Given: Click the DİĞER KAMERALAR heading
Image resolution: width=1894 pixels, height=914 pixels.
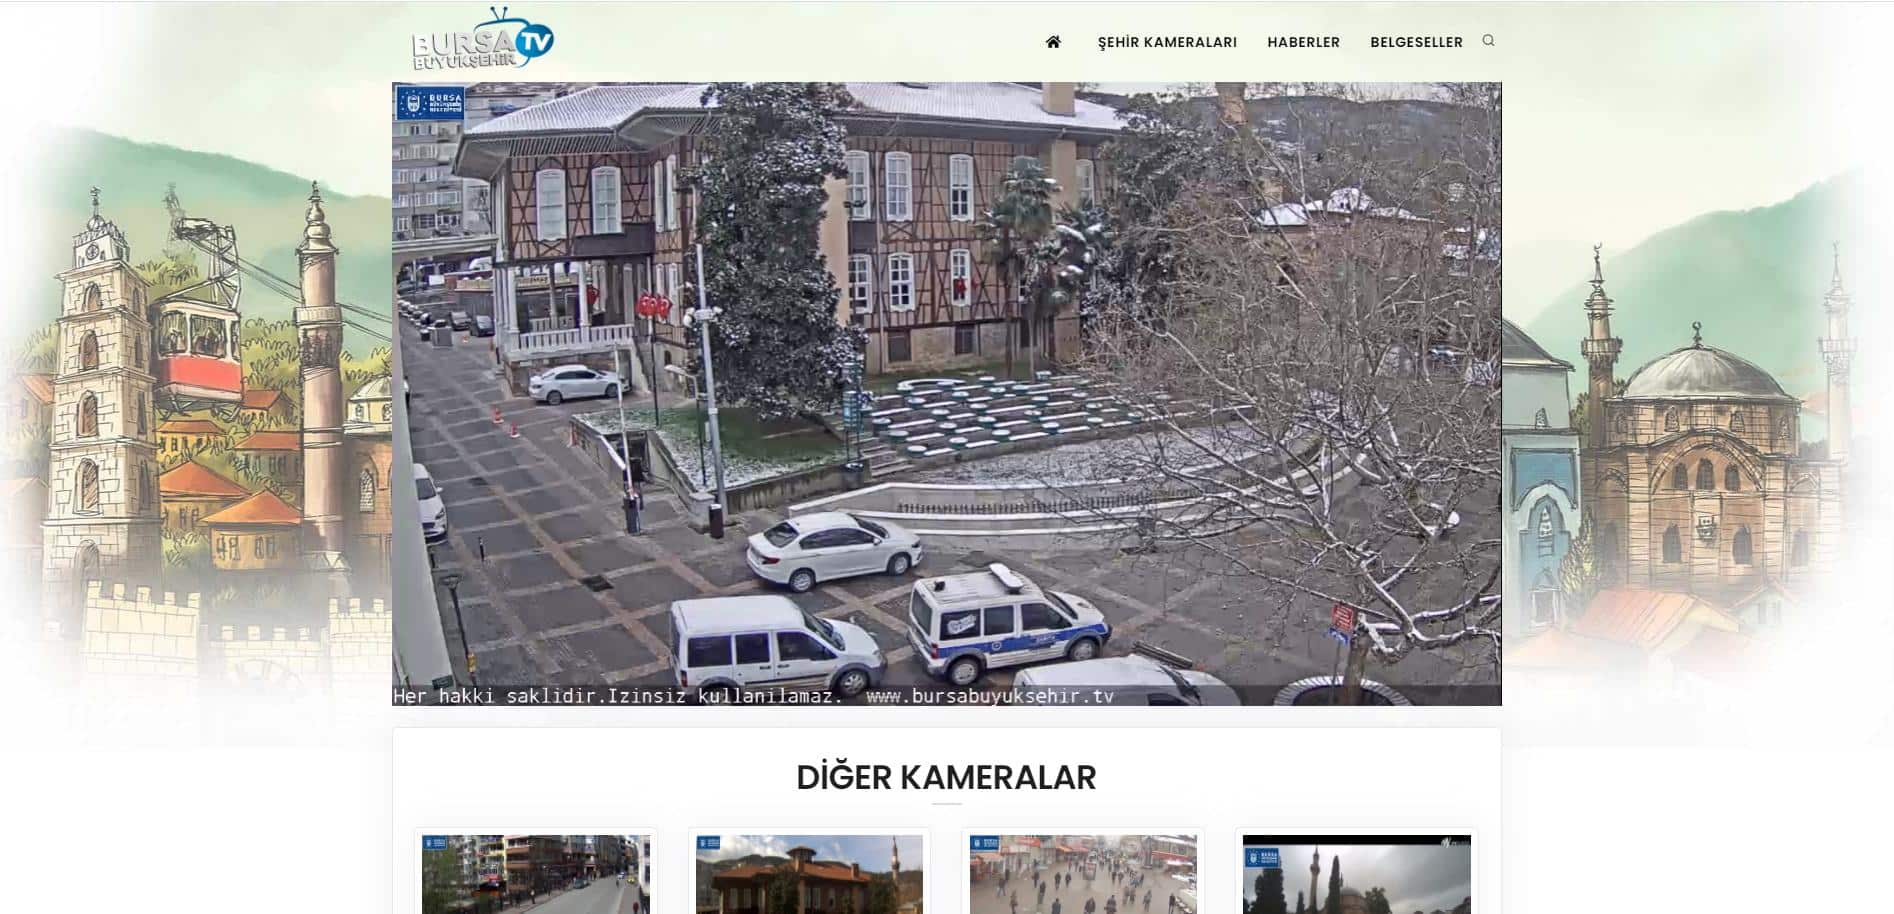Looking at the screenshot, I should (x=946, y=777).
